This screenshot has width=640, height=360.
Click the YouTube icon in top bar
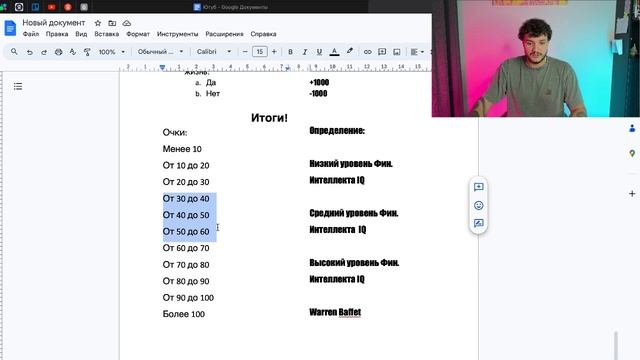(x=51, y=7)
